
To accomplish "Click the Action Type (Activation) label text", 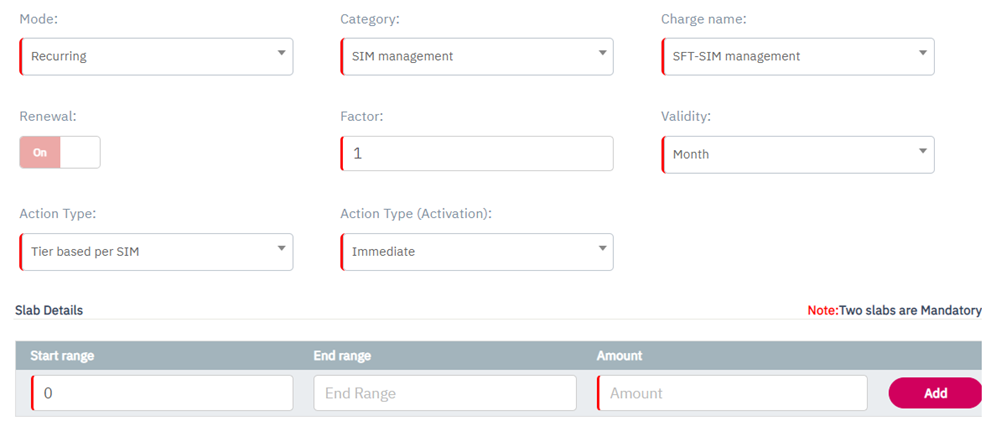I will pyautogui.click(x=416, y=214).
